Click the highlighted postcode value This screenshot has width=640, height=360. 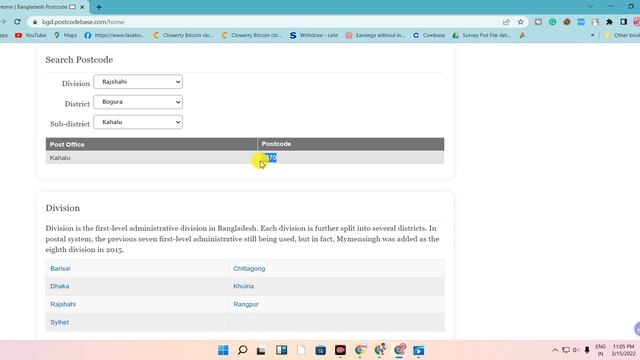(270, 158)
